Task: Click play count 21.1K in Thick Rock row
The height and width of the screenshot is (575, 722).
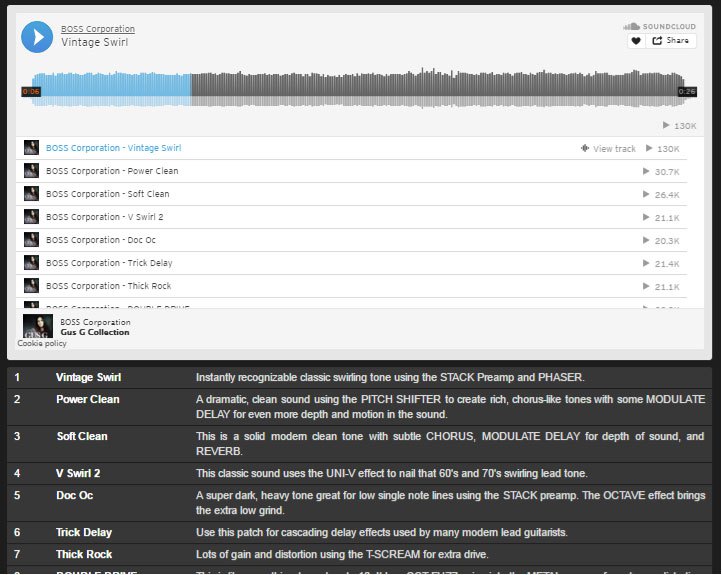Action: [661, 287]
